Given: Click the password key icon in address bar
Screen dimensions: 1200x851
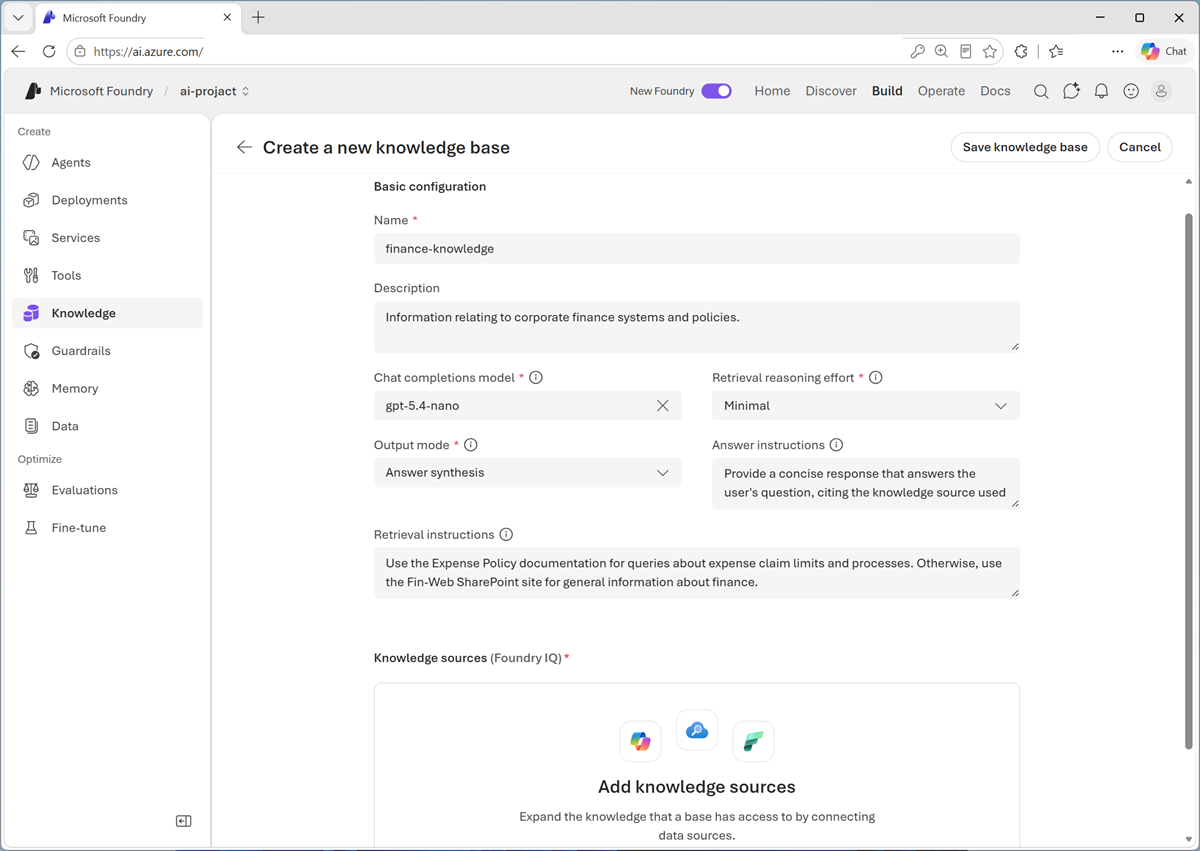Looking at the screenshot, I should [917, 51].
